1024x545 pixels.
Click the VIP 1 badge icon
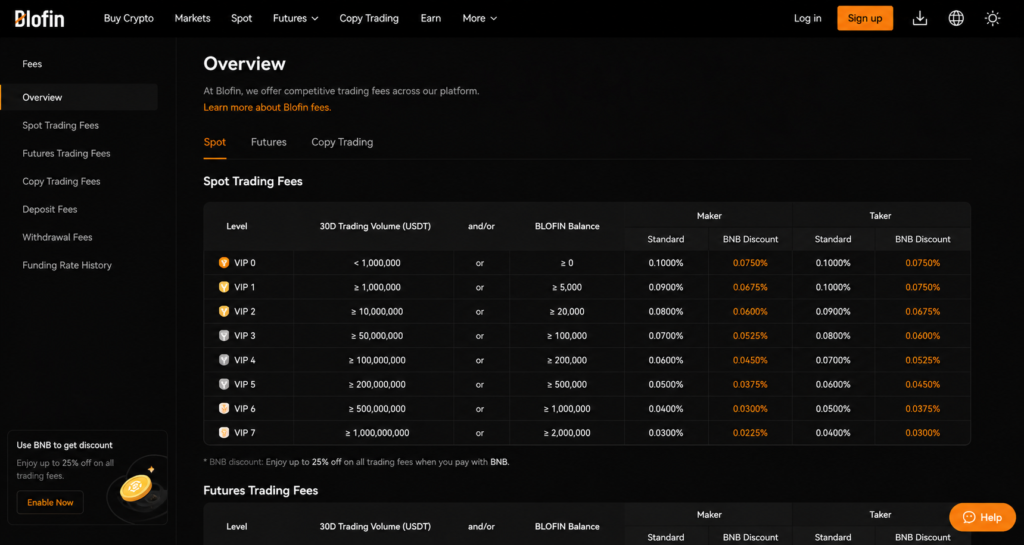click(x=224, y=287)
